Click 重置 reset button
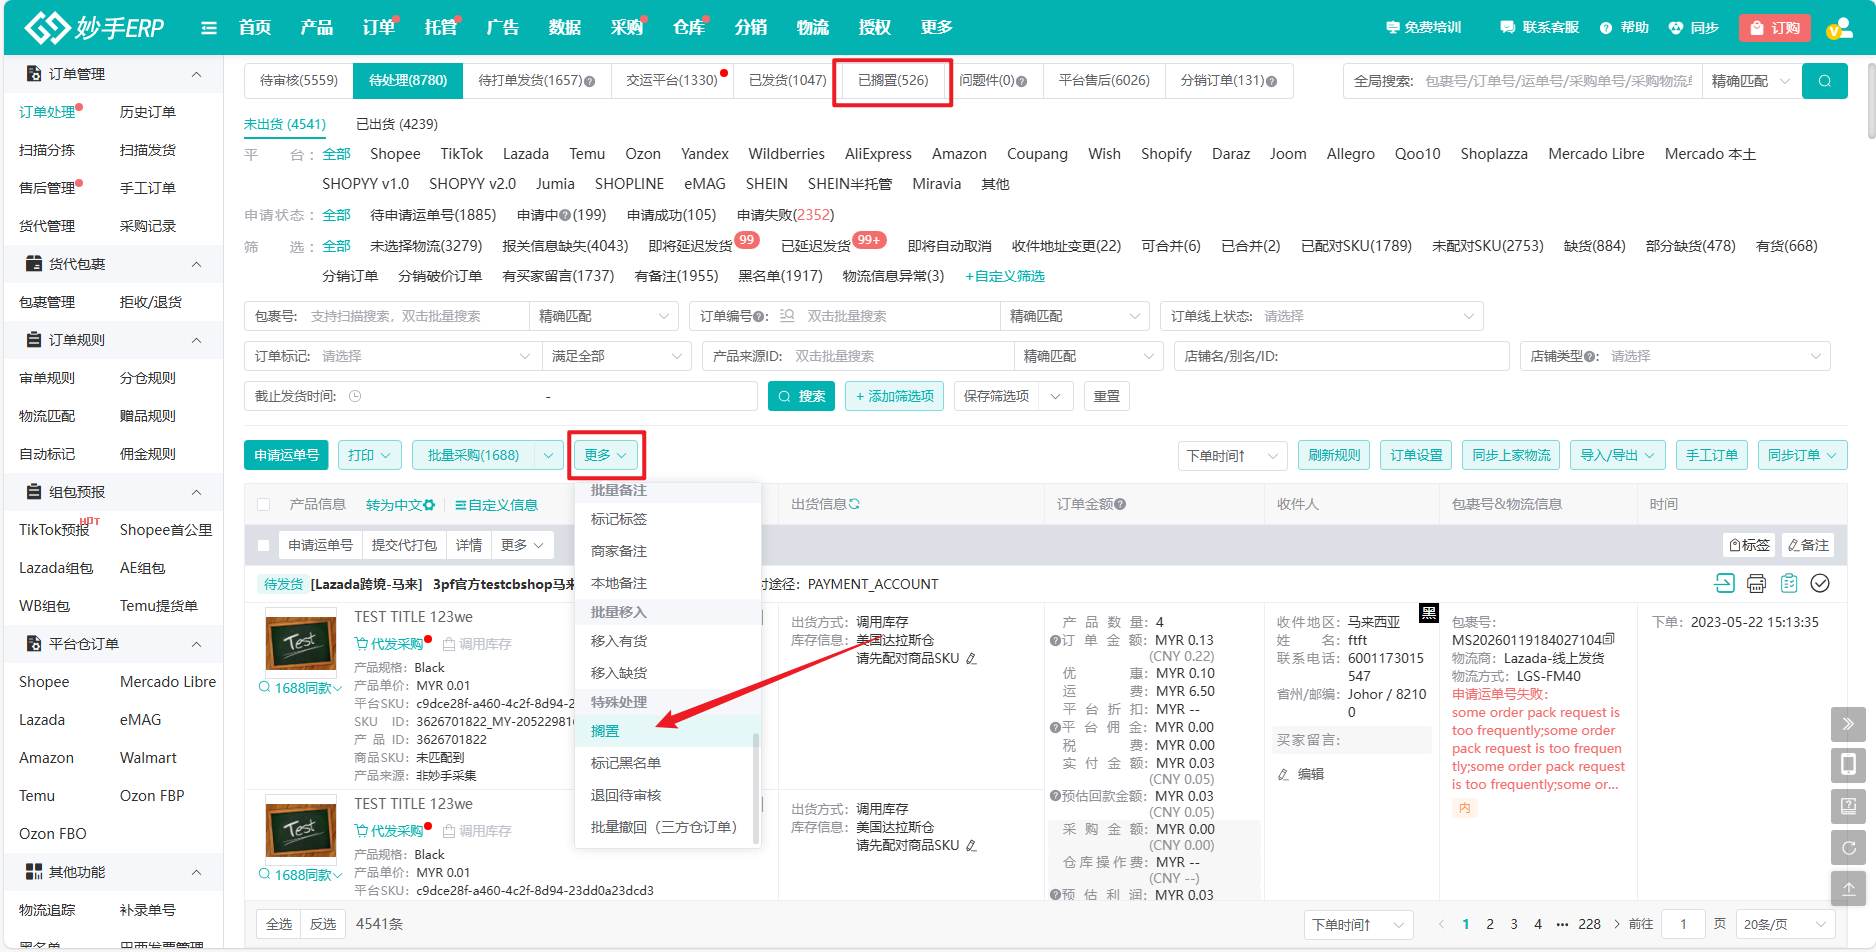1876x952 pixels. coord(1107,396)
